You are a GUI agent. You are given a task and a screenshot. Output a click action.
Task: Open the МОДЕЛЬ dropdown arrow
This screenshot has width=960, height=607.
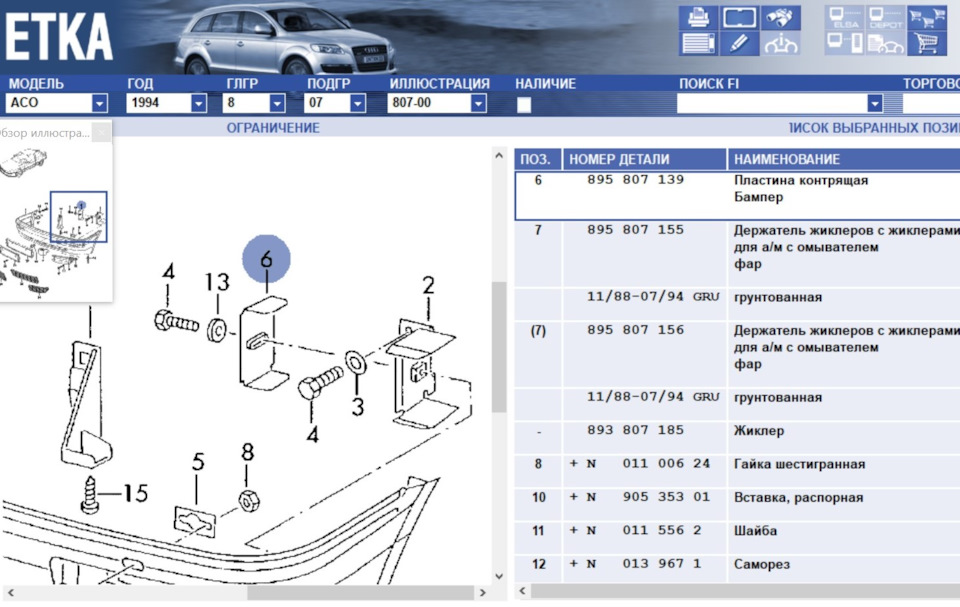tap(99, 104)
